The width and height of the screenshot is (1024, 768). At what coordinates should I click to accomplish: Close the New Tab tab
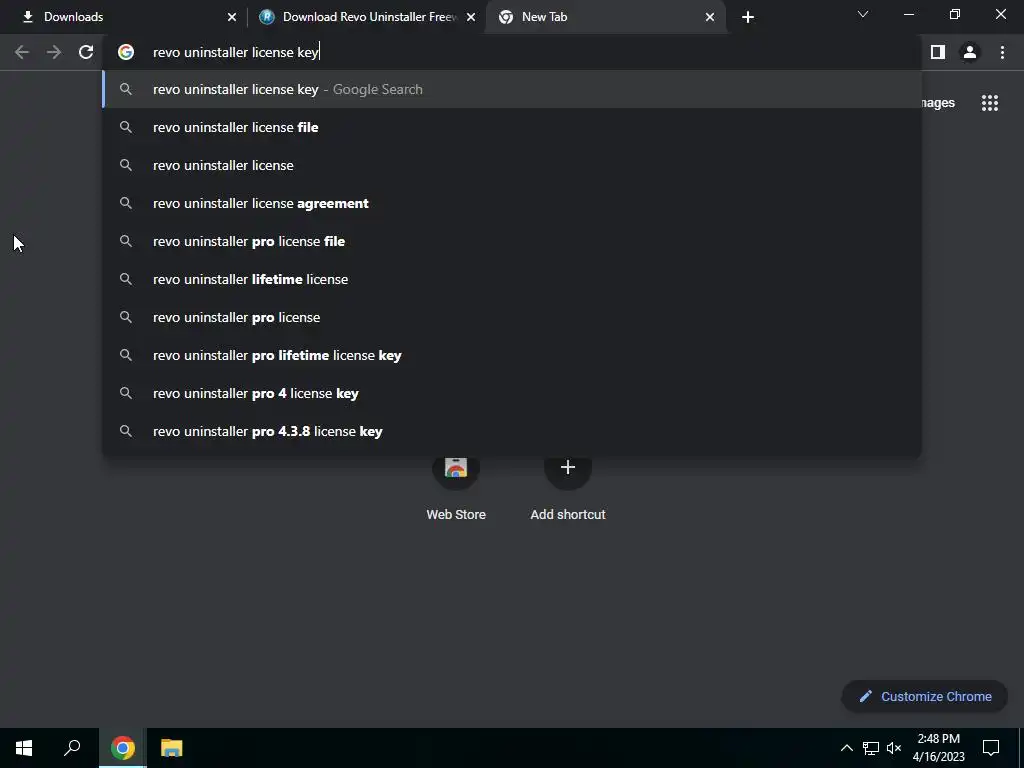(x=710, y=17)
